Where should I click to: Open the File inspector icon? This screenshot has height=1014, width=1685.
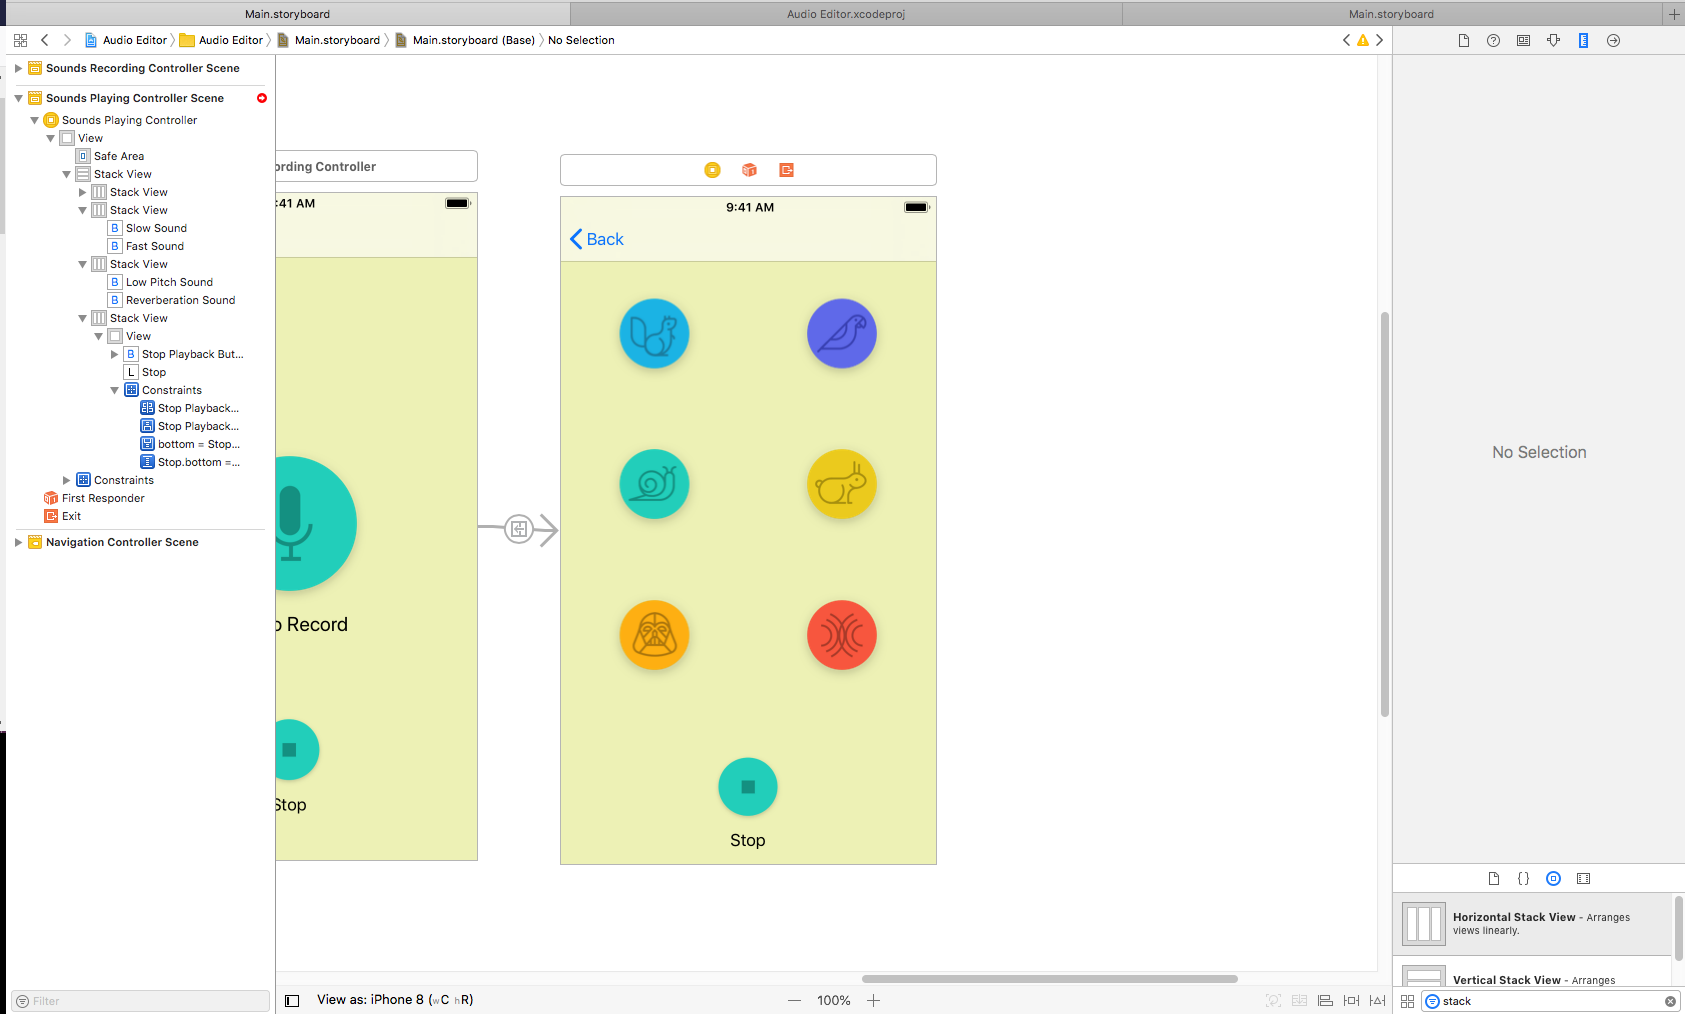[x=1463, y=41]
